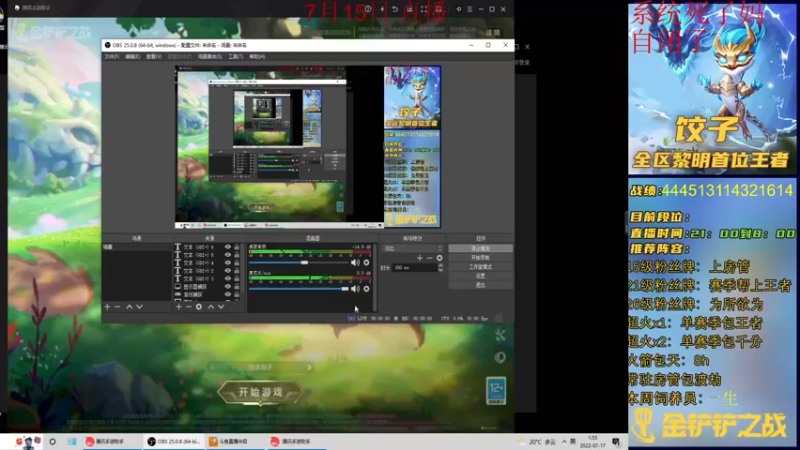Open Cortana circle on the taskbar

click(52, 441)
